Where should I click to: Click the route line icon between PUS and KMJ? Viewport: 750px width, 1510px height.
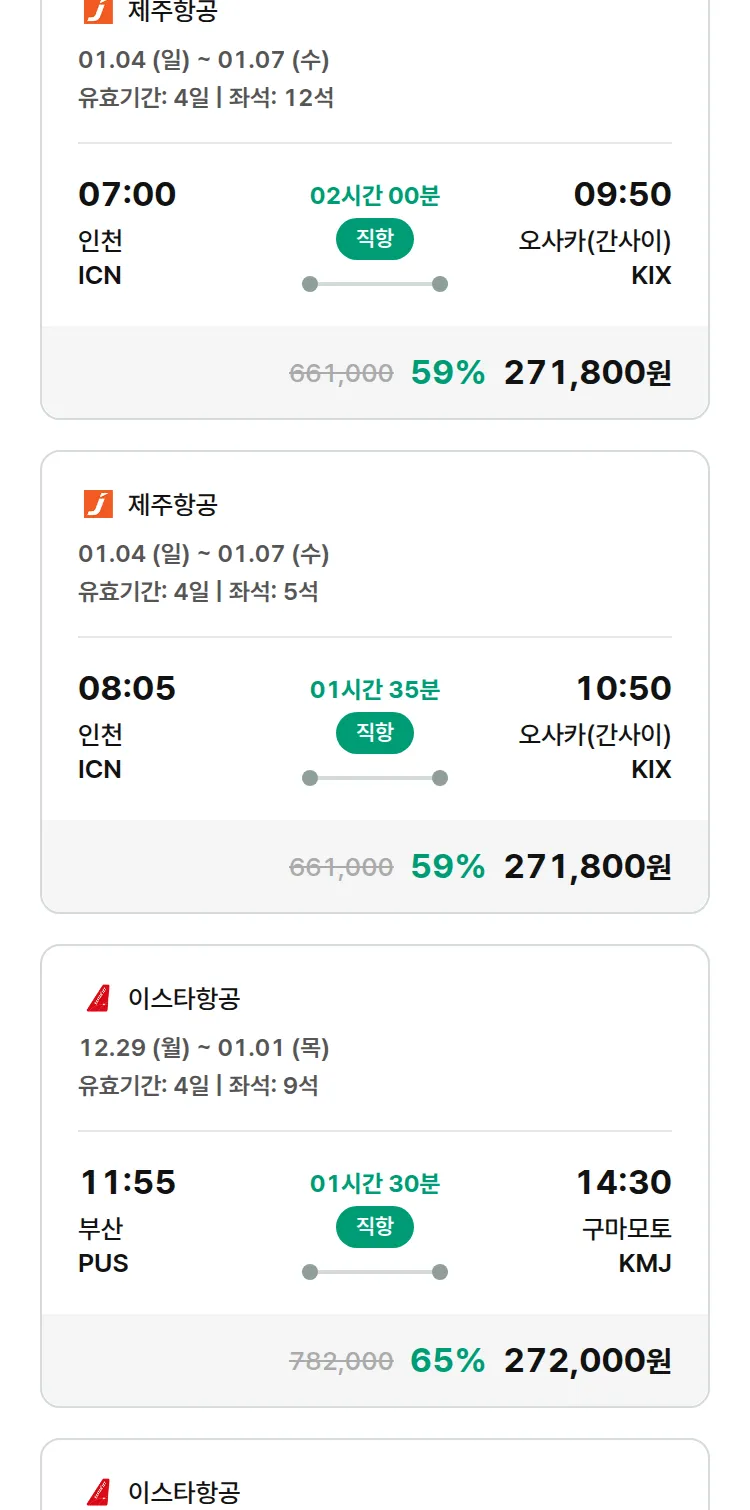click(375, 1272)
